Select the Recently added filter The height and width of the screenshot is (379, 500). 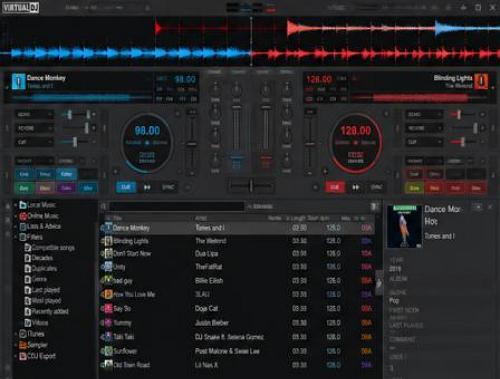click(x=47, y=312)
